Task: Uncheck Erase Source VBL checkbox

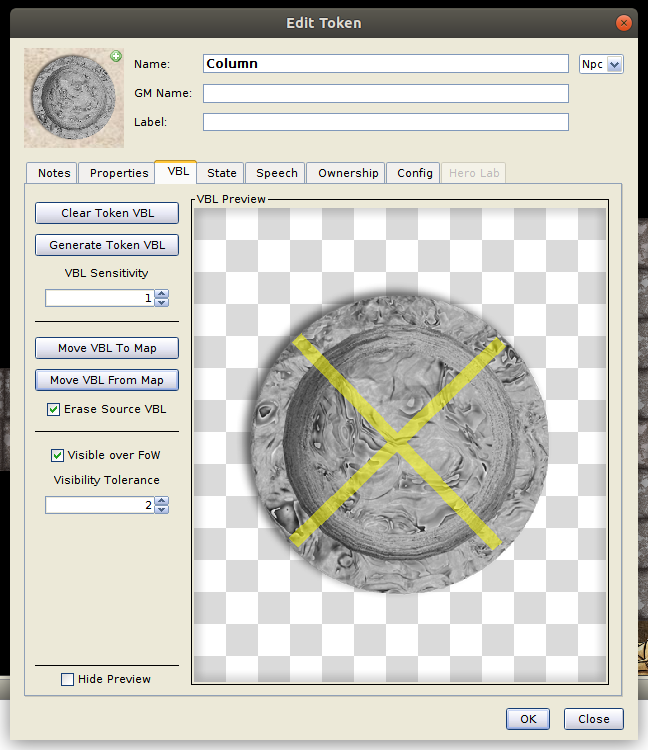Action: pyautogui.click(x=53, y=409)
